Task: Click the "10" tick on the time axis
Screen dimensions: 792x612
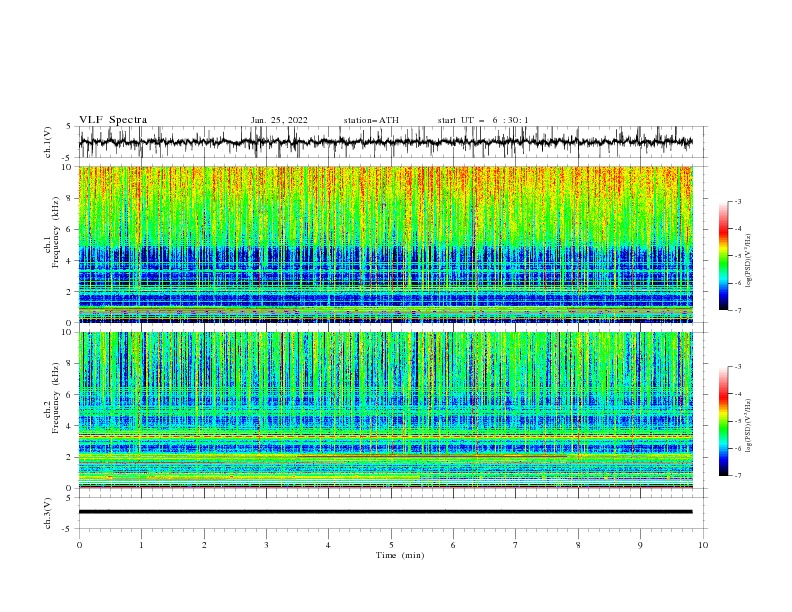Action: (703, 545)
